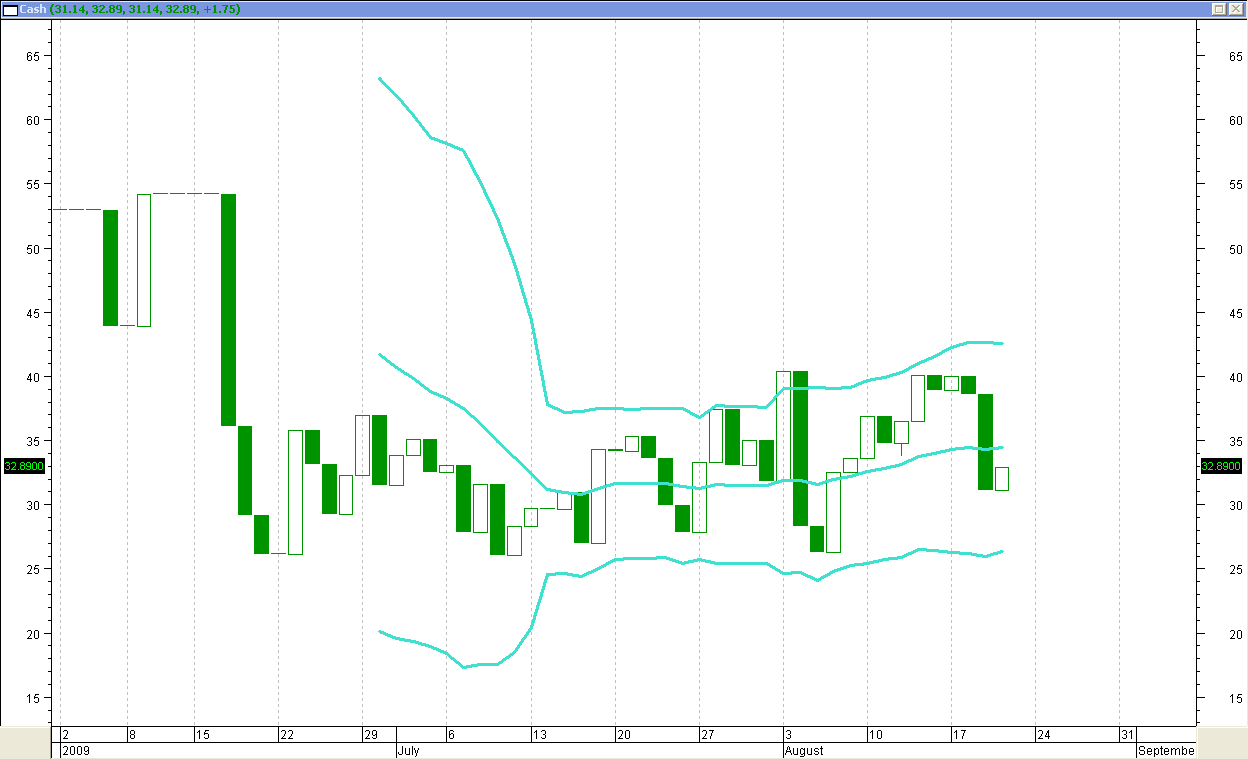Viewport: 1248px width, 759px height.
Task: Click the Cash title with price values
Action: click(129, 8)
